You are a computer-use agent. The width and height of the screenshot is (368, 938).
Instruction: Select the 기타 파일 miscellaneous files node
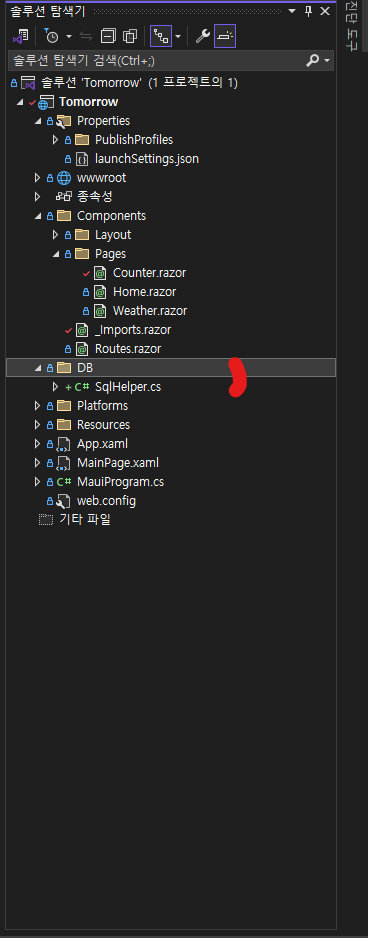coord(84,520)
